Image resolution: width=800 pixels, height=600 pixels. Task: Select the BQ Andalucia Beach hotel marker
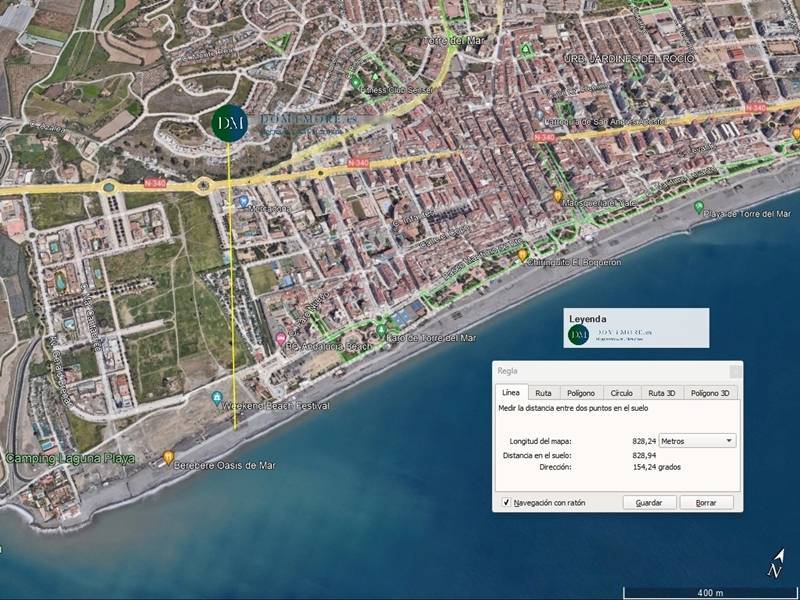pyautogui.click(x=281, y=339)
